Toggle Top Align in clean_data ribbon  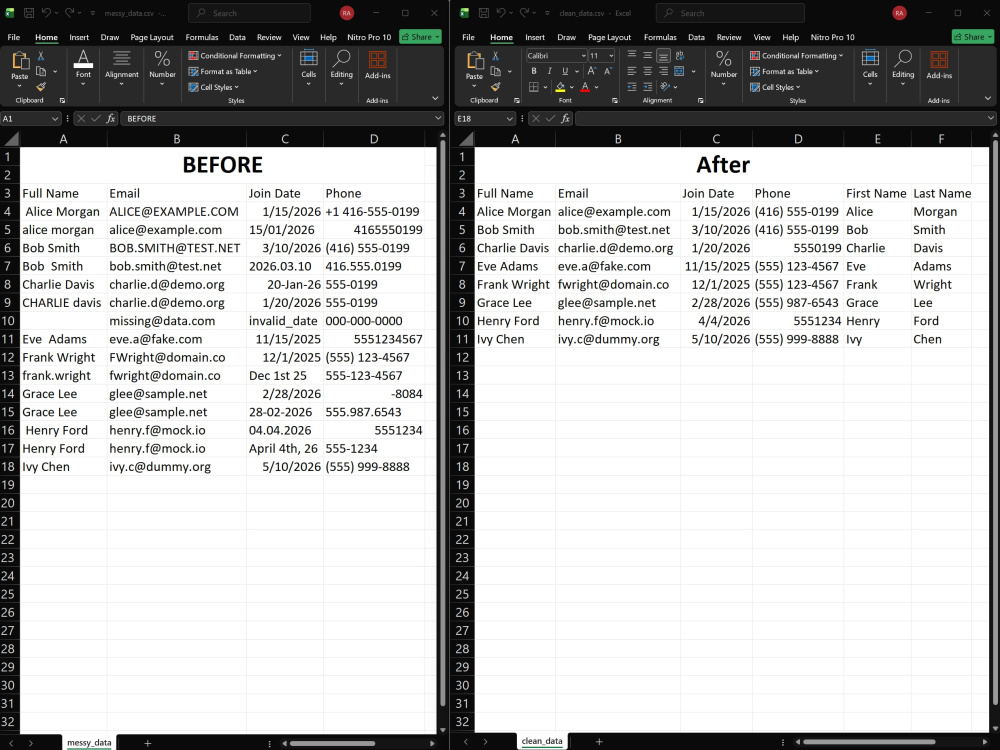tap(631, 55)
